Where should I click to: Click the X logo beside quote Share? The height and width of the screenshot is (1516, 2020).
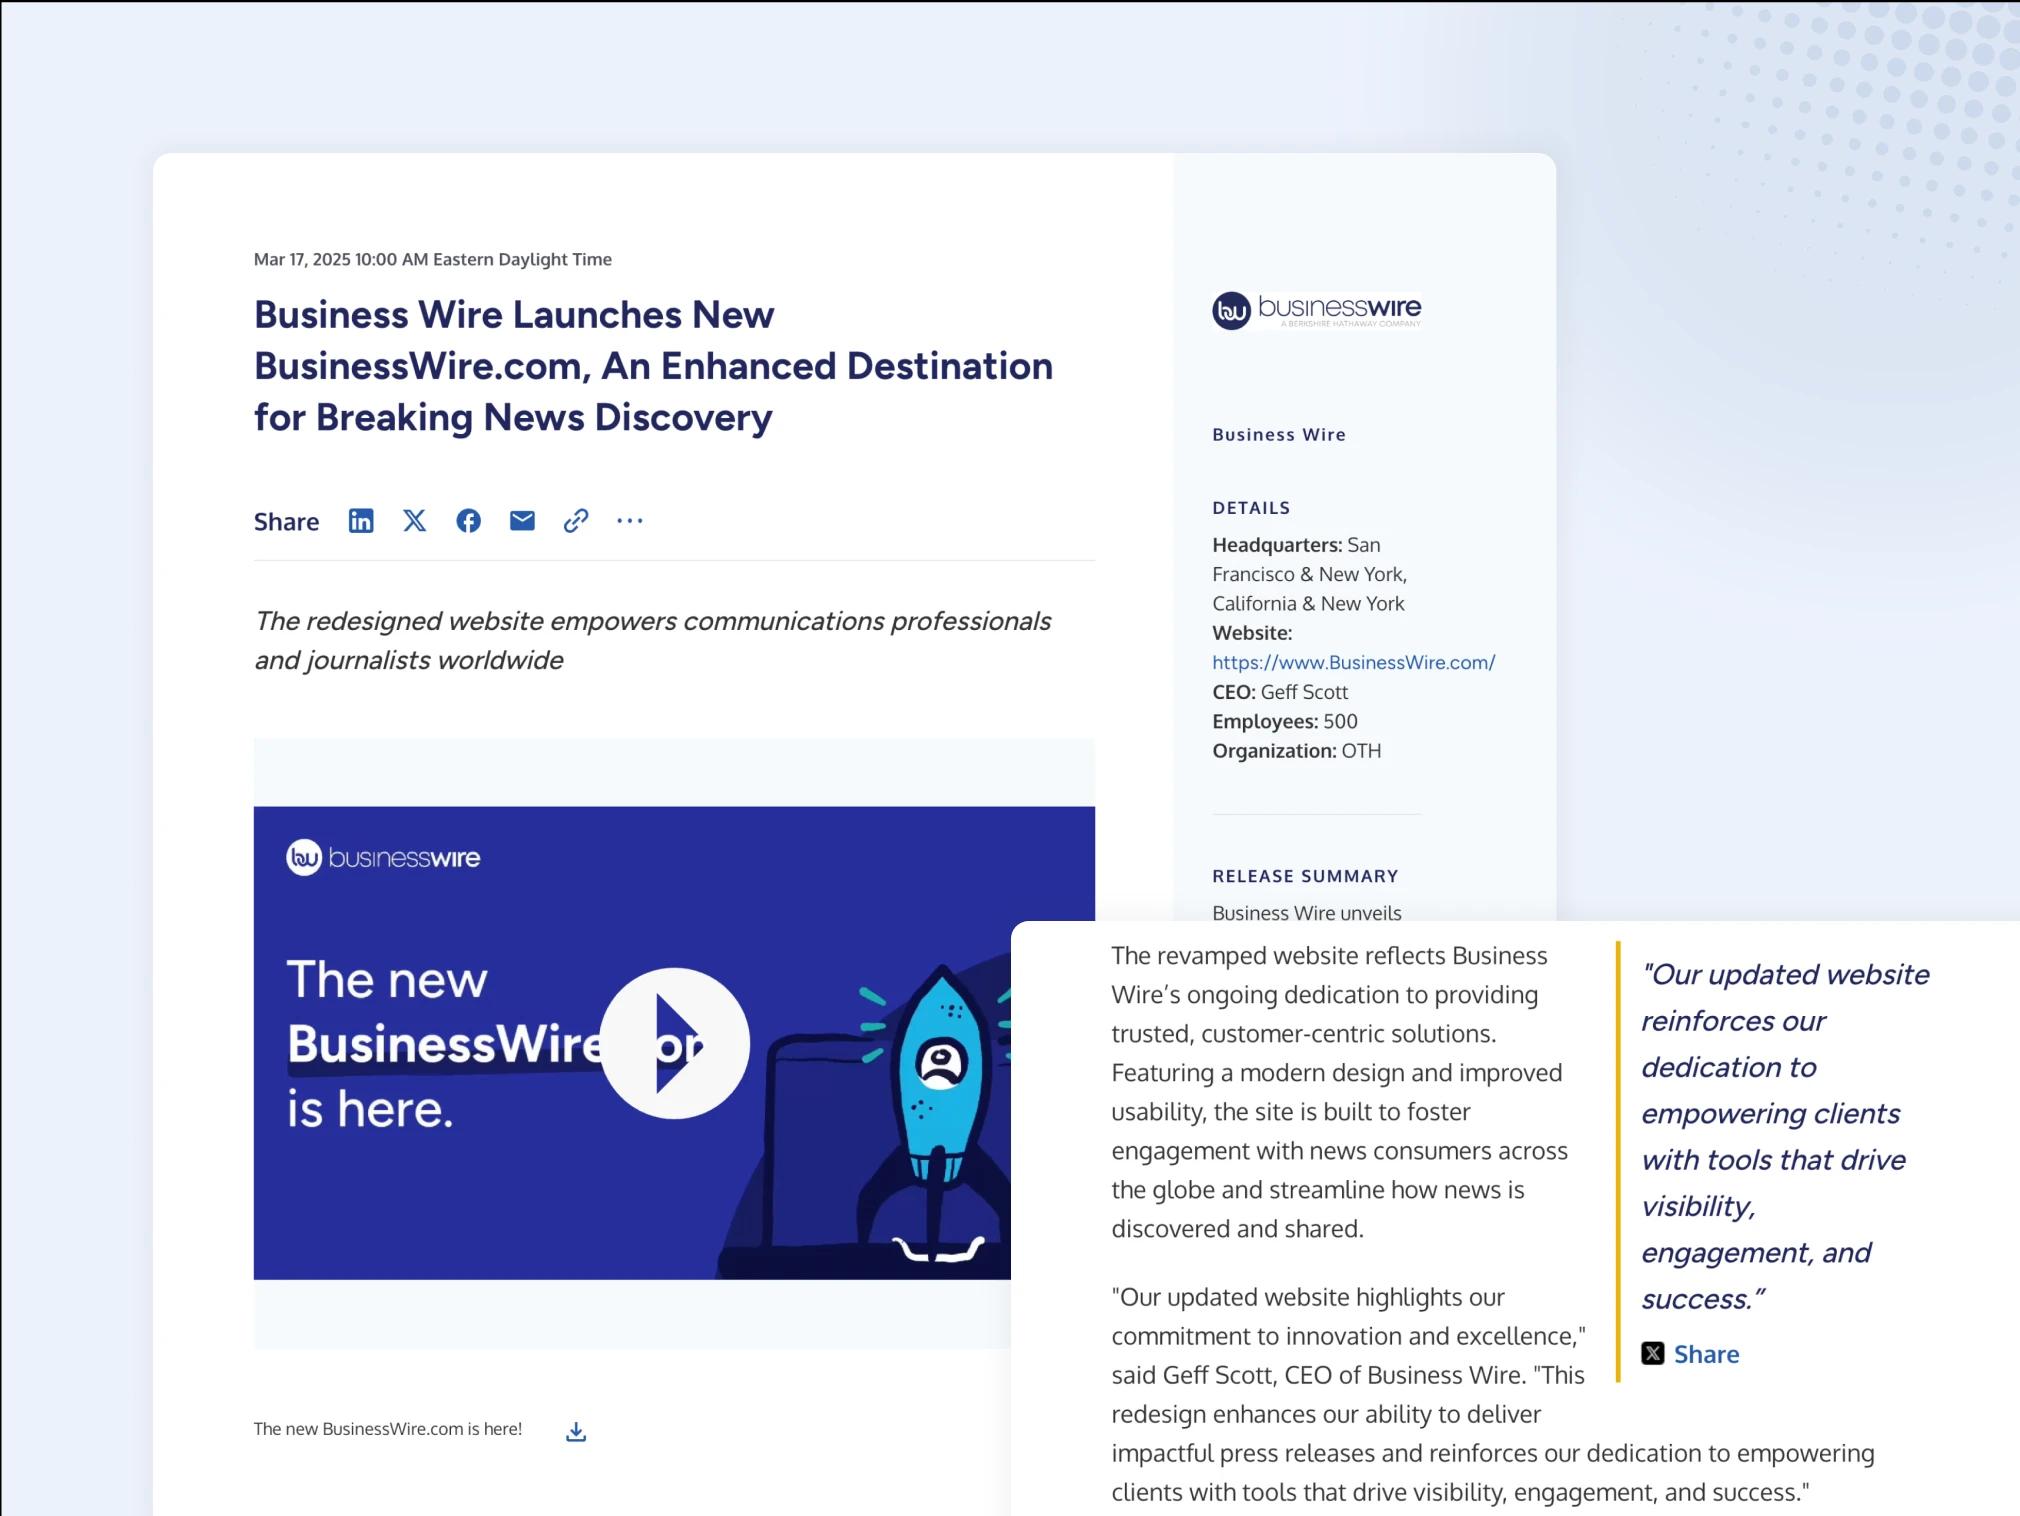1653,1354
